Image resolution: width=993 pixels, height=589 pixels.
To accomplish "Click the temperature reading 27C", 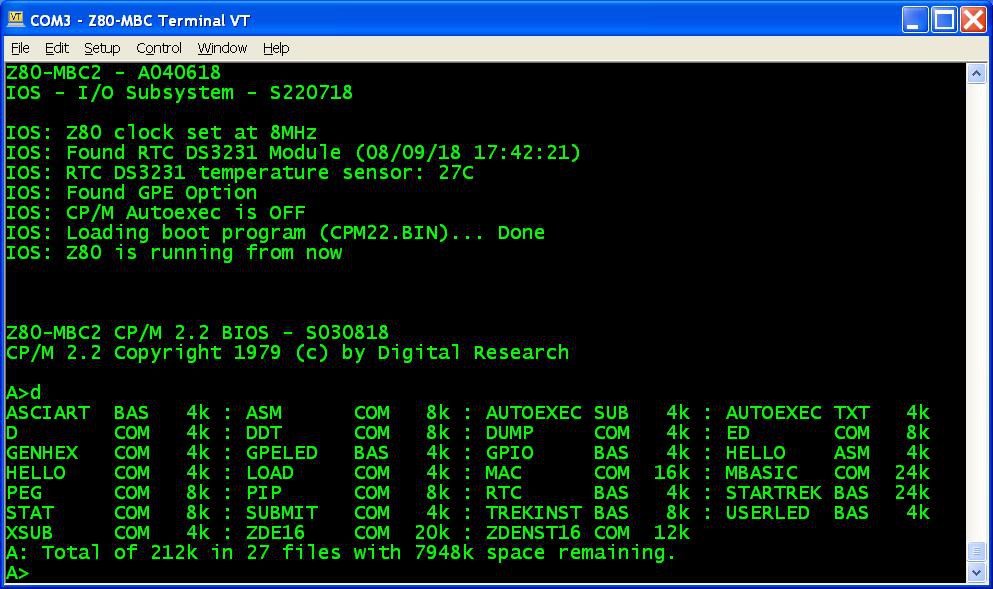I will (x=456, y=173).
